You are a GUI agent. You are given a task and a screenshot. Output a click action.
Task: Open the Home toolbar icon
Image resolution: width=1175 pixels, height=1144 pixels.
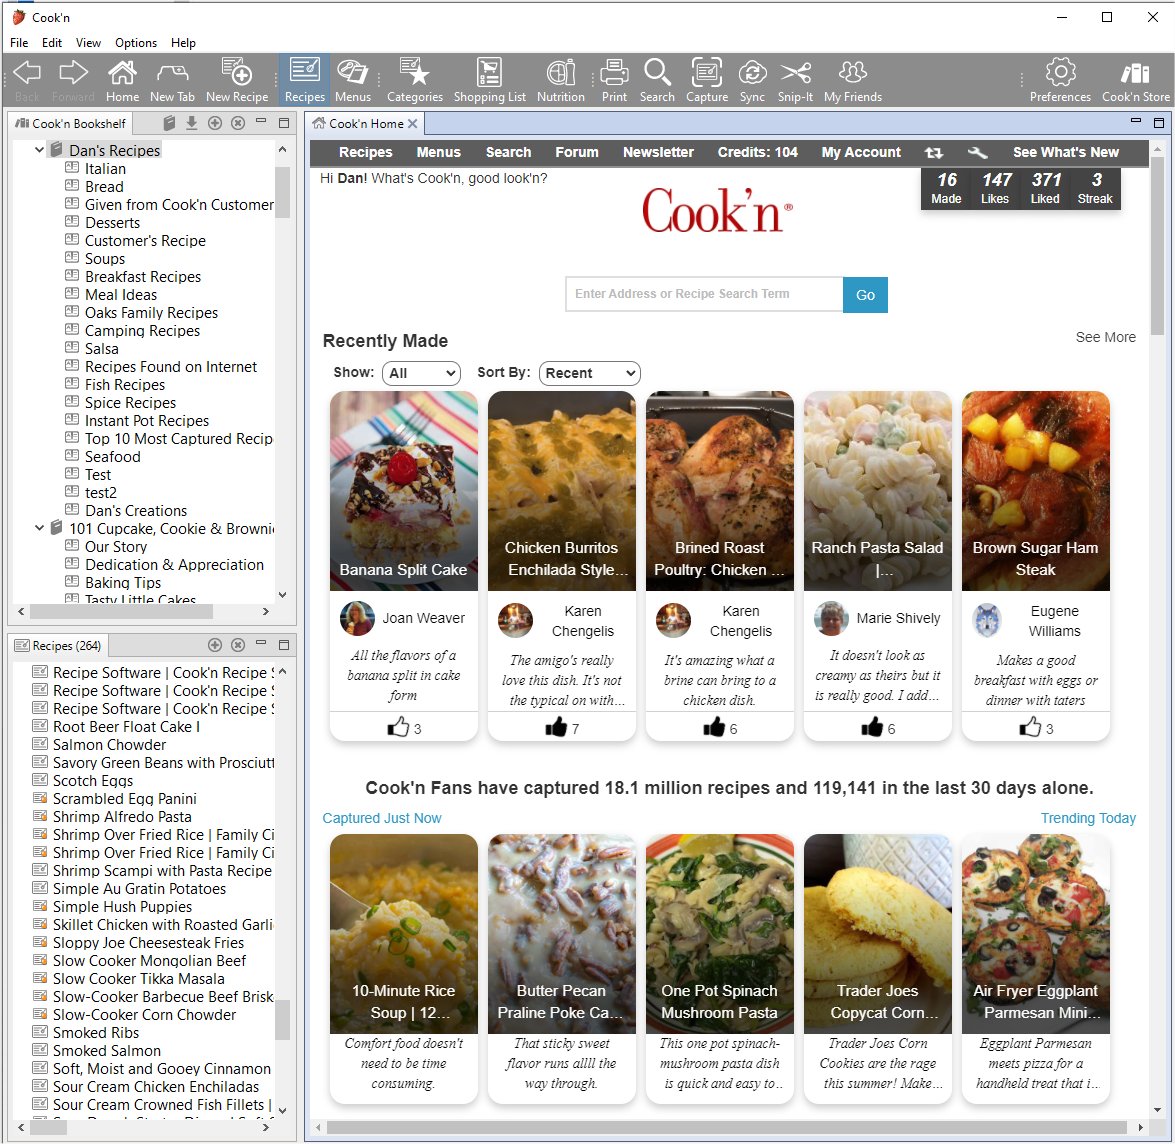[x=122, y=79]
